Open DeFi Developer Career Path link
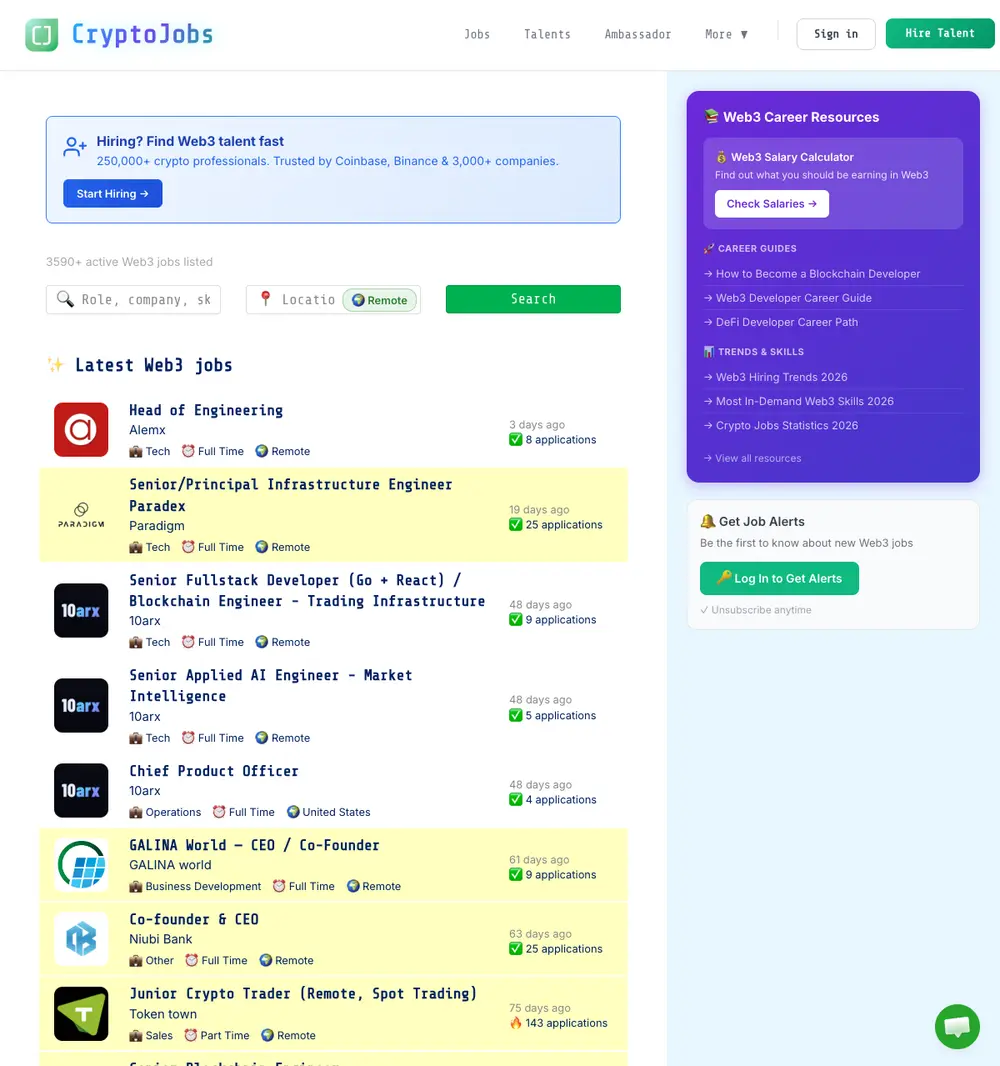 point(787,322)
